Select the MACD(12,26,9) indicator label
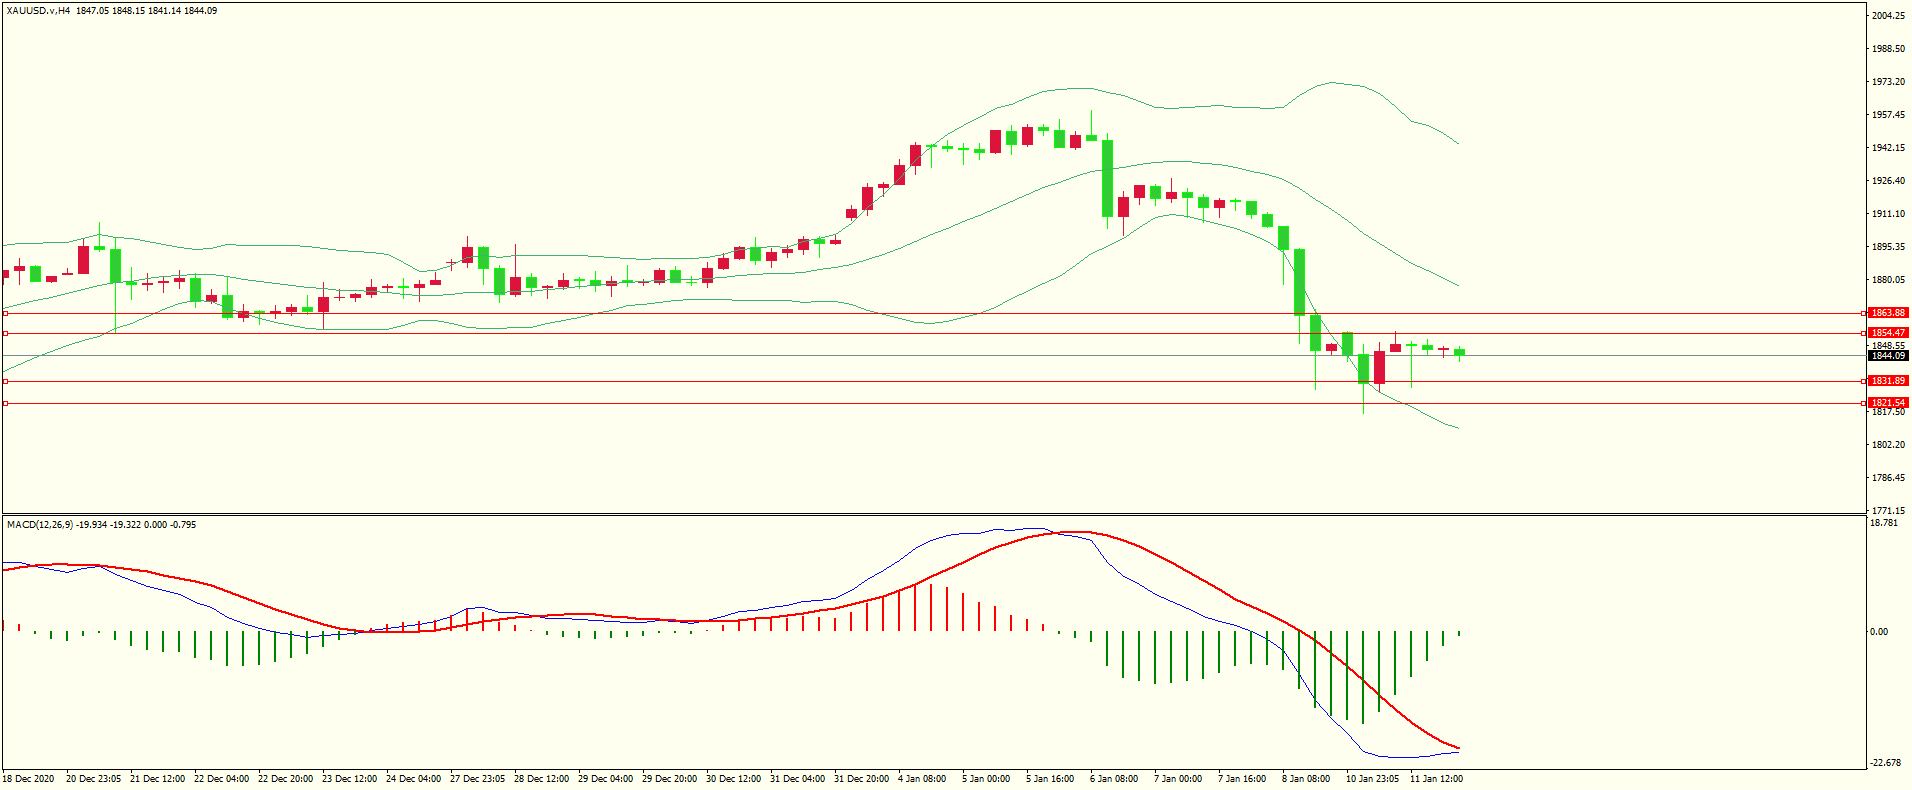This screenshot has height=790, width=1912. coord(40,524)
